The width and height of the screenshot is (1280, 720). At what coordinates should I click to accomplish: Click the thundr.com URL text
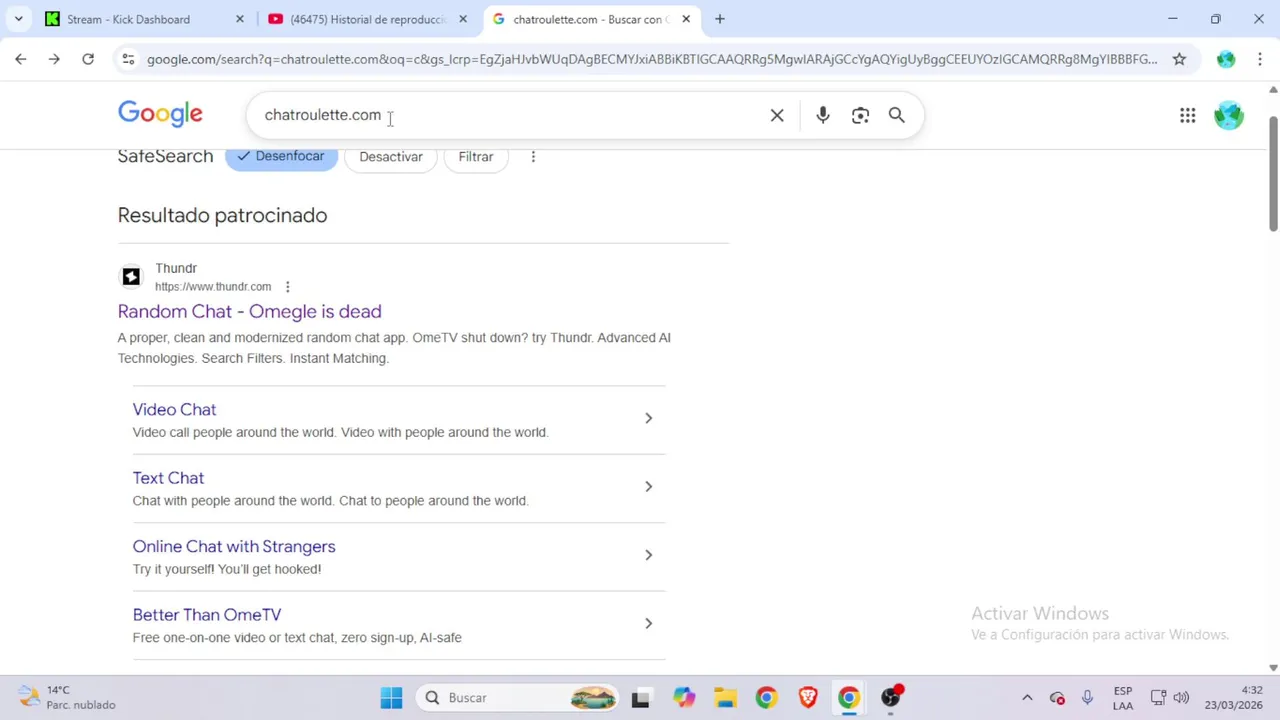click(213, 287)
